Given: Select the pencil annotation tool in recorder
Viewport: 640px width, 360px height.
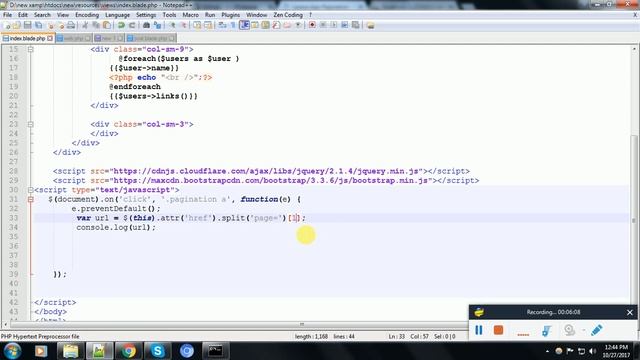Looking at the screenshot, I should pos(596,330).
